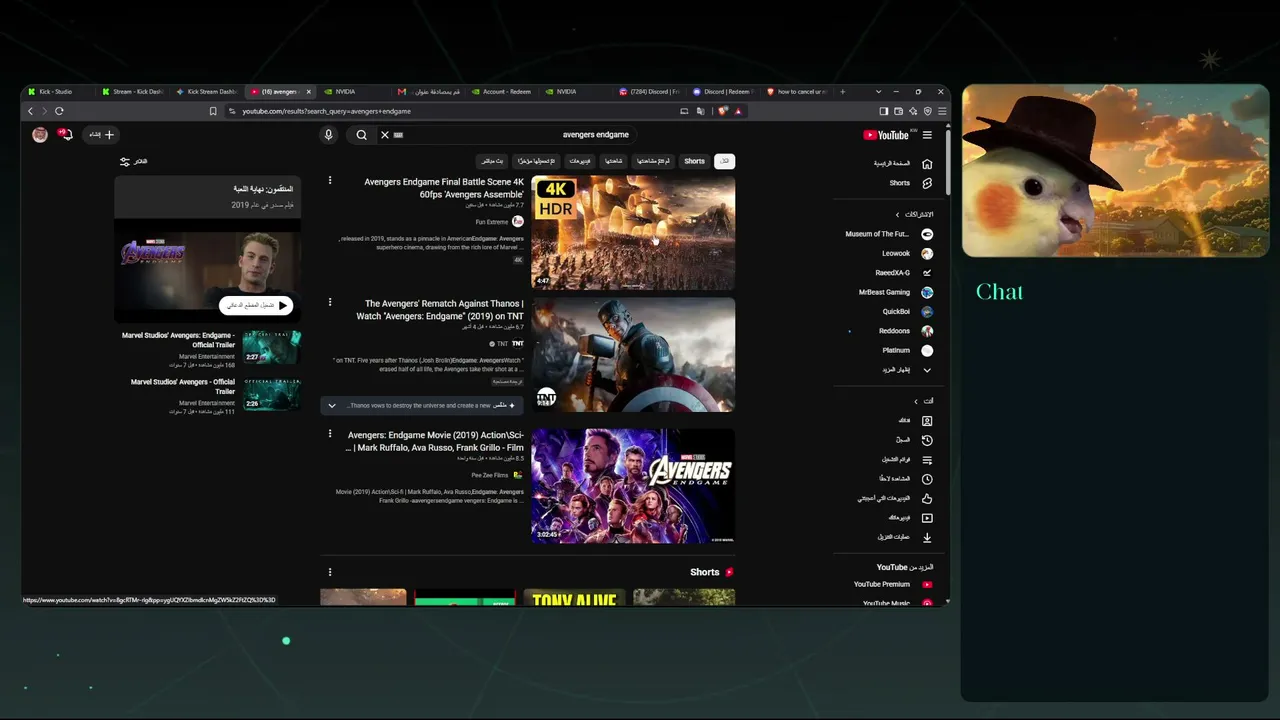
Task: Open the Watch Later clock icon
Action: [x=927, y=479]
